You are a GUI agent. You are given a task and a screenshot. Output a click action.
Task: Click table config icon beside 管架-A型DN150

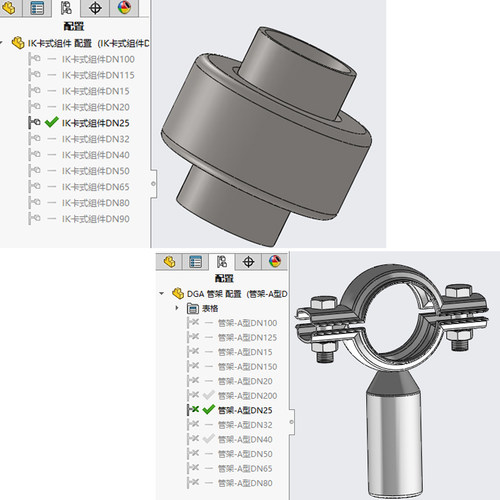point(193,367)
